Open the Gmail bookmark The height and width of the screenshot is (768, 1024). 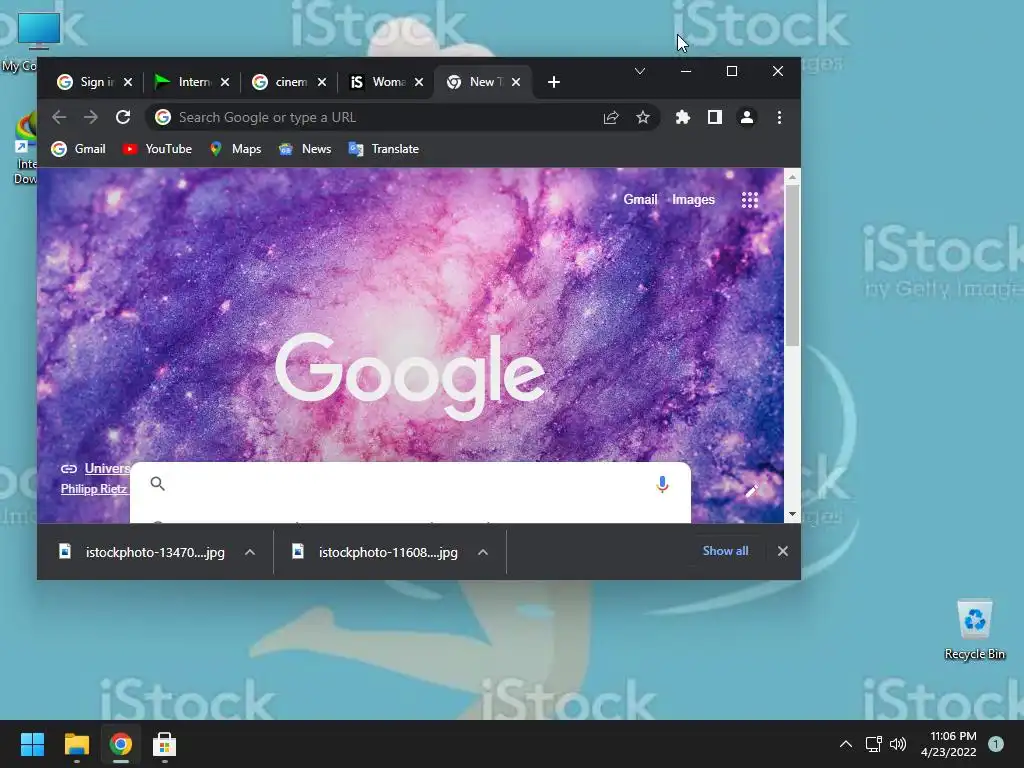(78, 149)
